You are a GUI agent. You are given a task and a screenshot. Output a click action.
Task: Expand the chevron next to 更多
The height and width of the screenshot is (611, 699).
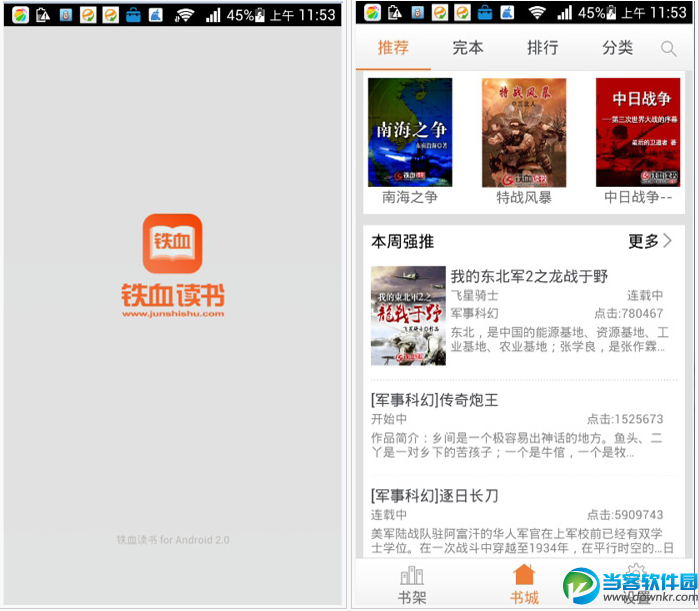(667, 241)
